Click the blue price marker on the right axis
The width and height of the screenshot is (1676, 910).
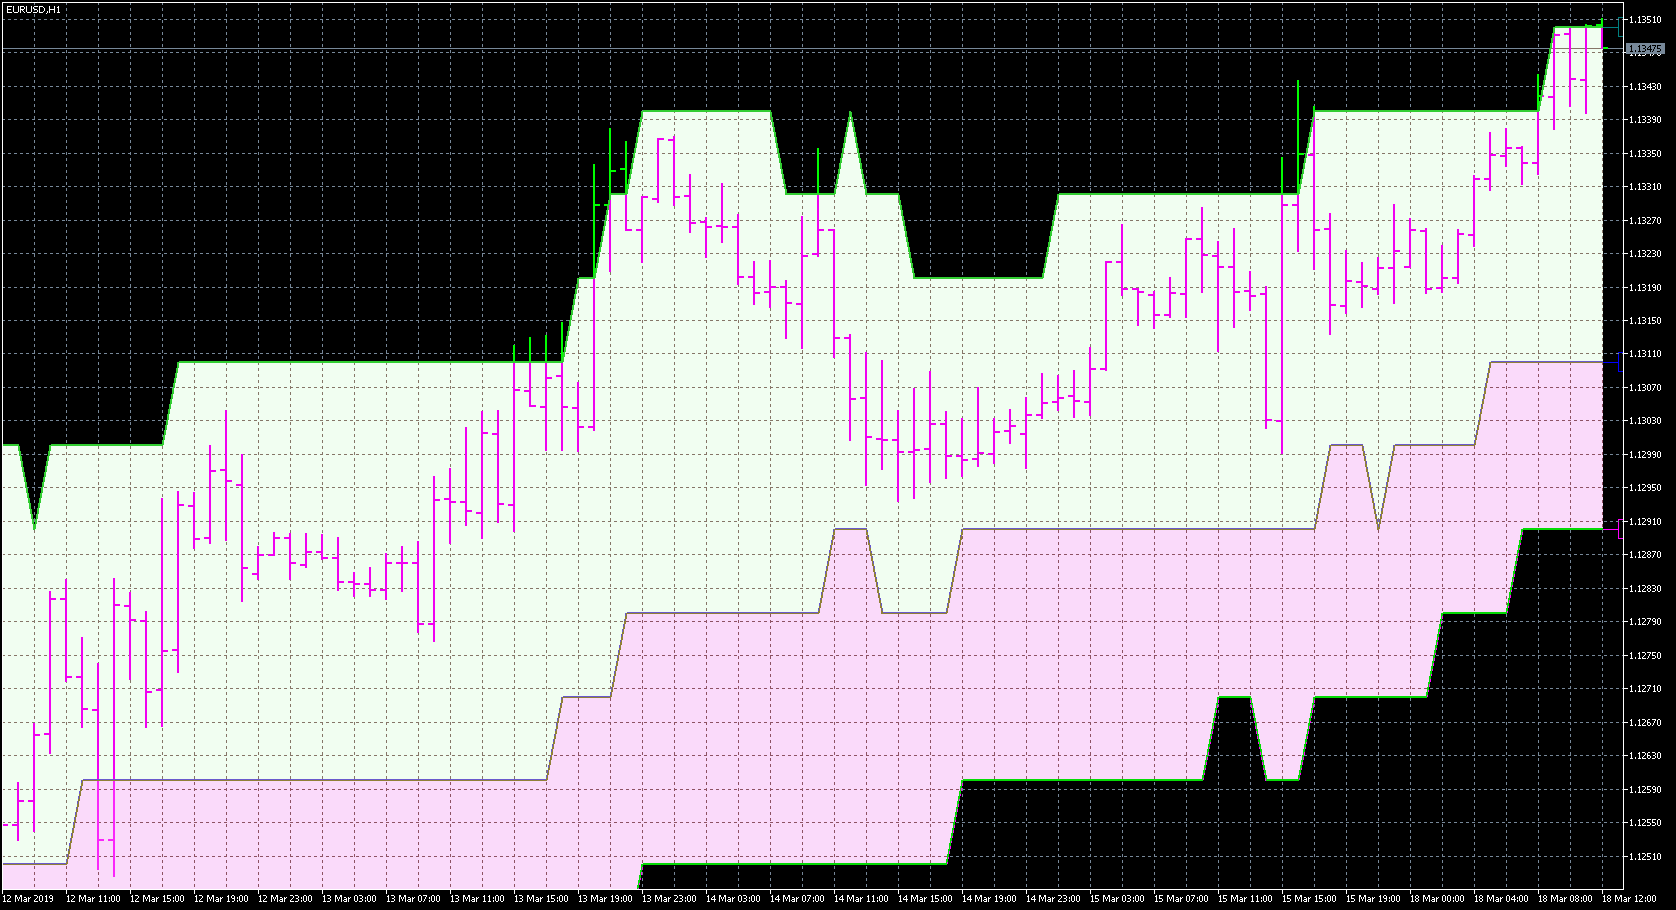[x=1620, y=360]
